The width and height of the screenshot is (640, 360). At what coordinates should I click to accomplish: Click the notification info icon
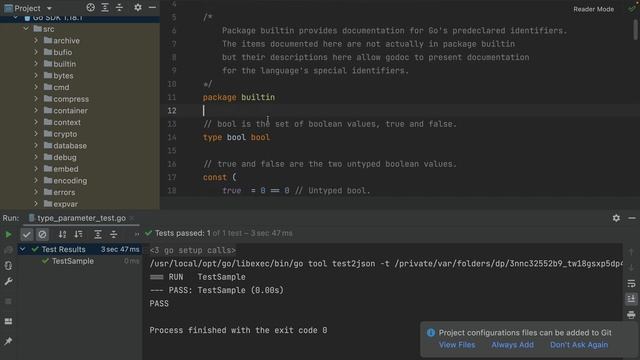(x=431, y=333)
